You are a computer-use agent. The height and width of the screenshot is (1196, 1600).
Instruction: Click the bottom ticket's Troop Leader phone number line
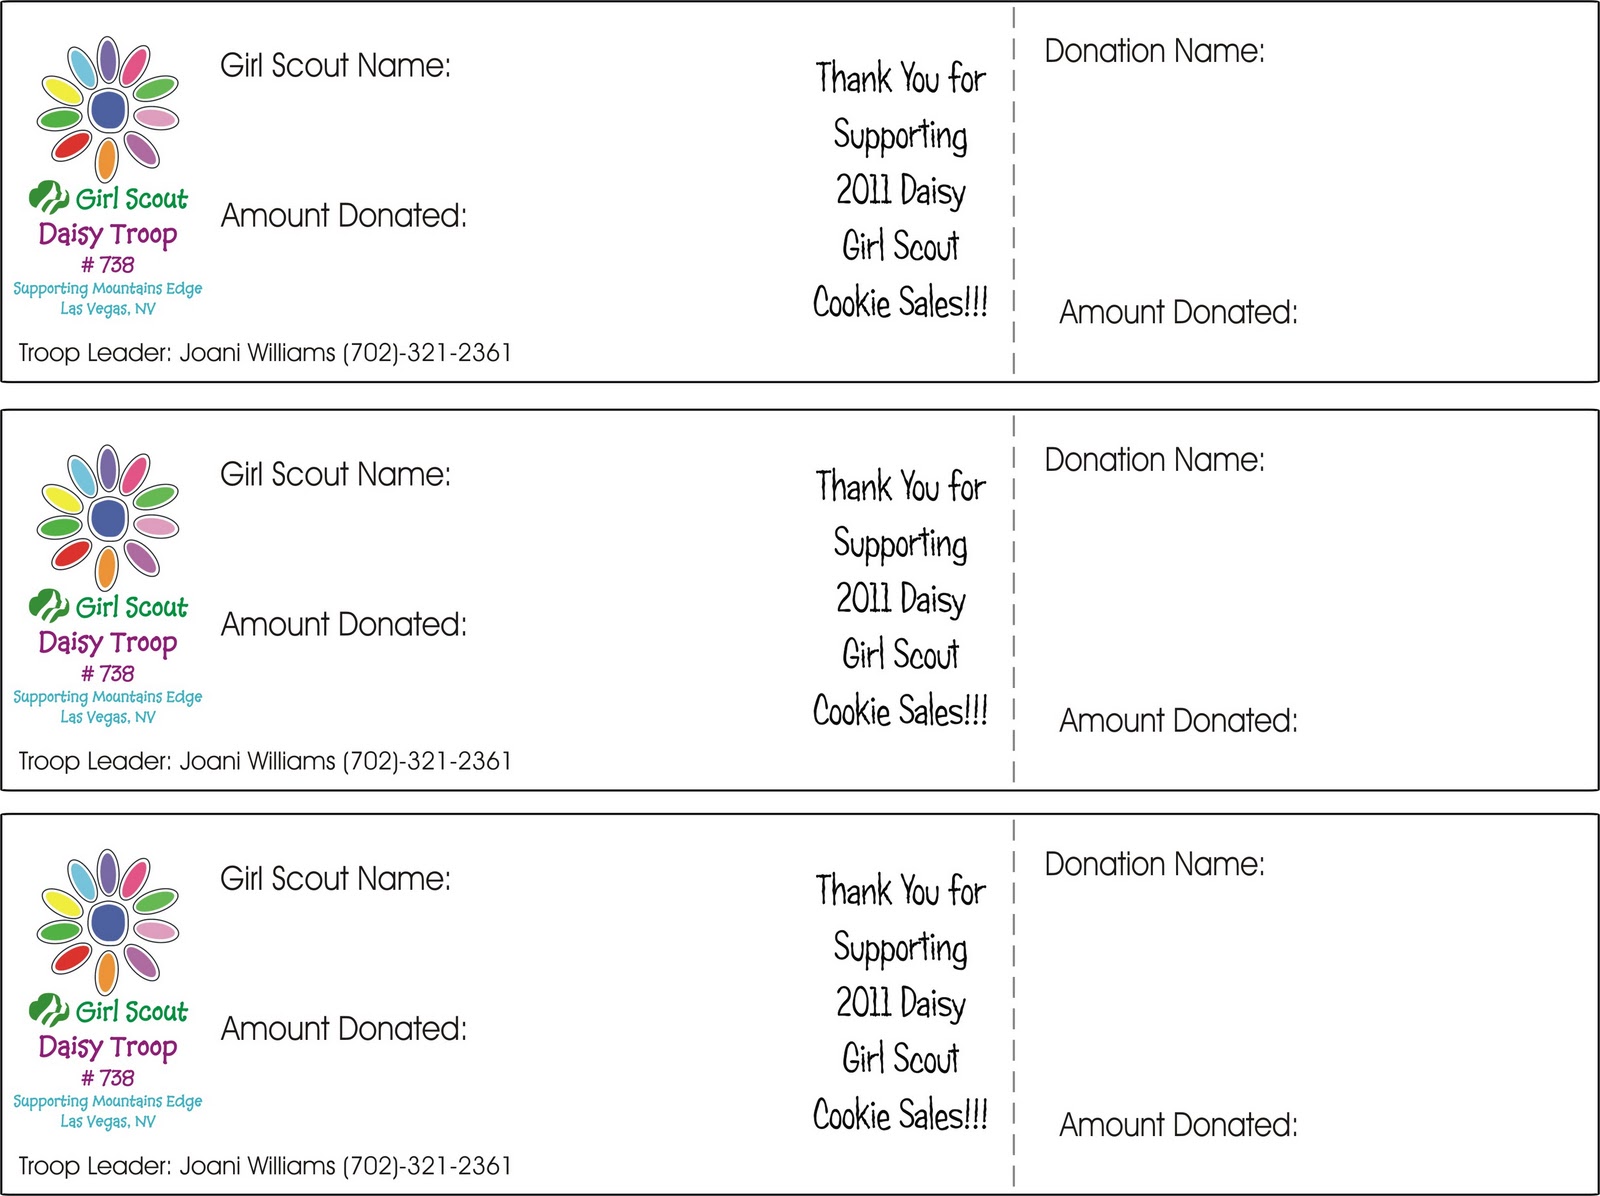coord(265,1166)
